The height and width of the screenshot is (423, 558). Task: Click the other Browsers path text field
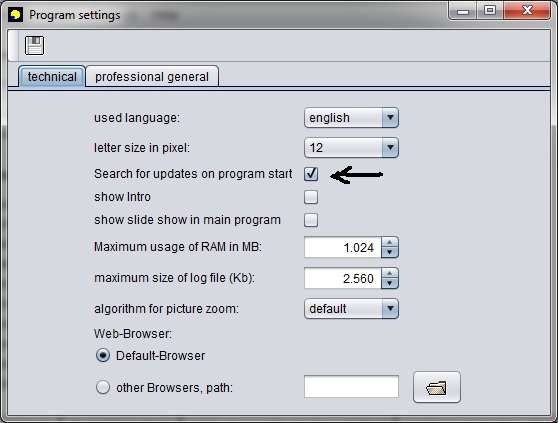[351, 386]
